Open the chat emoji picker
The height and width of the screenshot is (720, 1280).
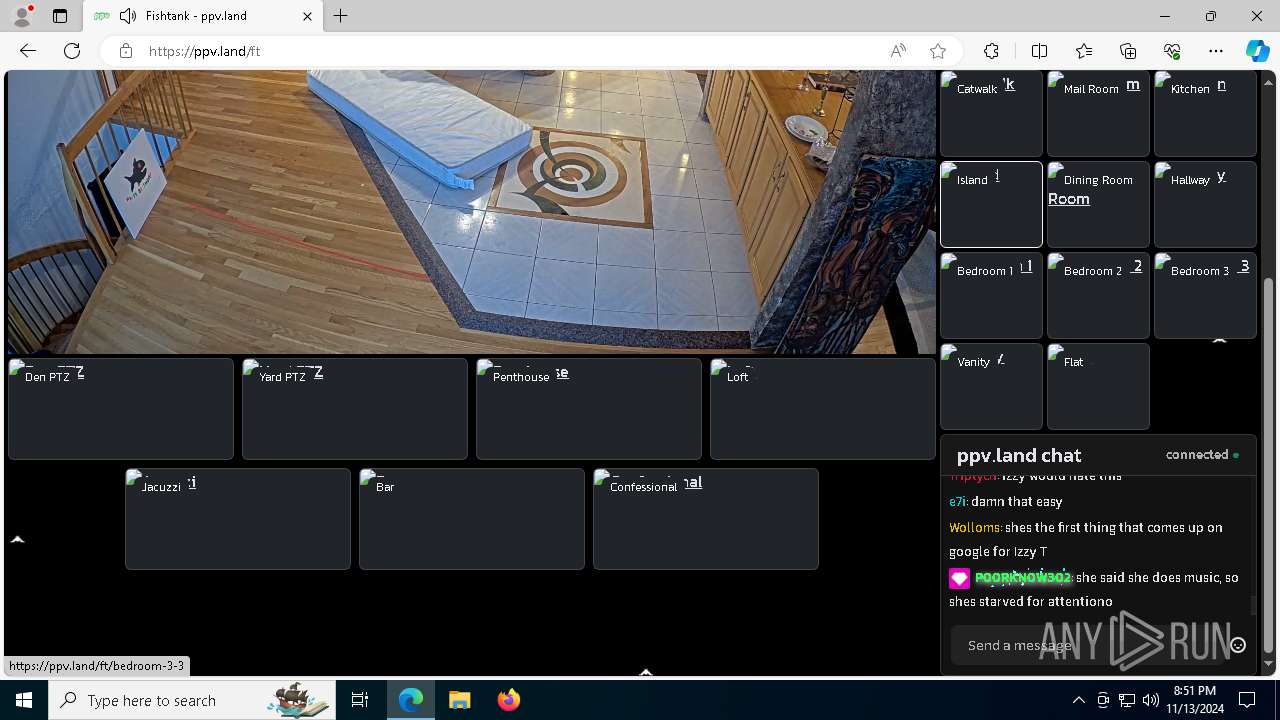(x=1238, y=645)
